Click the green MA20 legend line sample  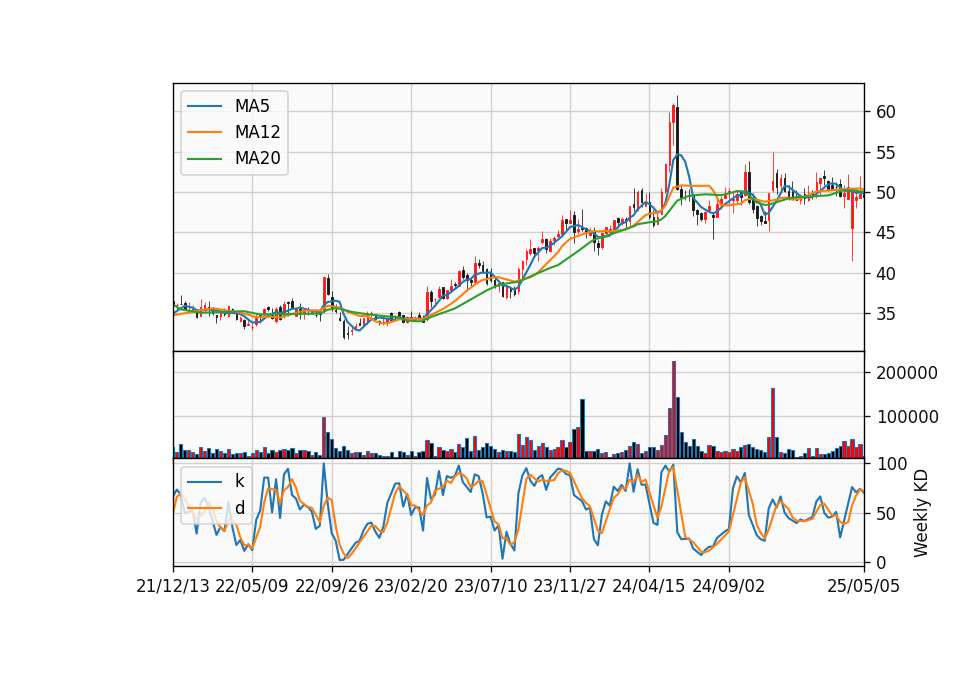click(204, 158)
